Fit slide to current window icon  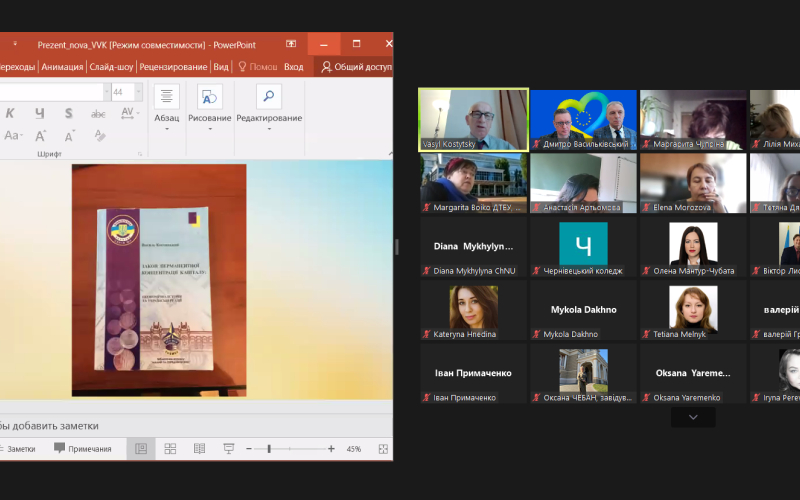pos(383,449)
